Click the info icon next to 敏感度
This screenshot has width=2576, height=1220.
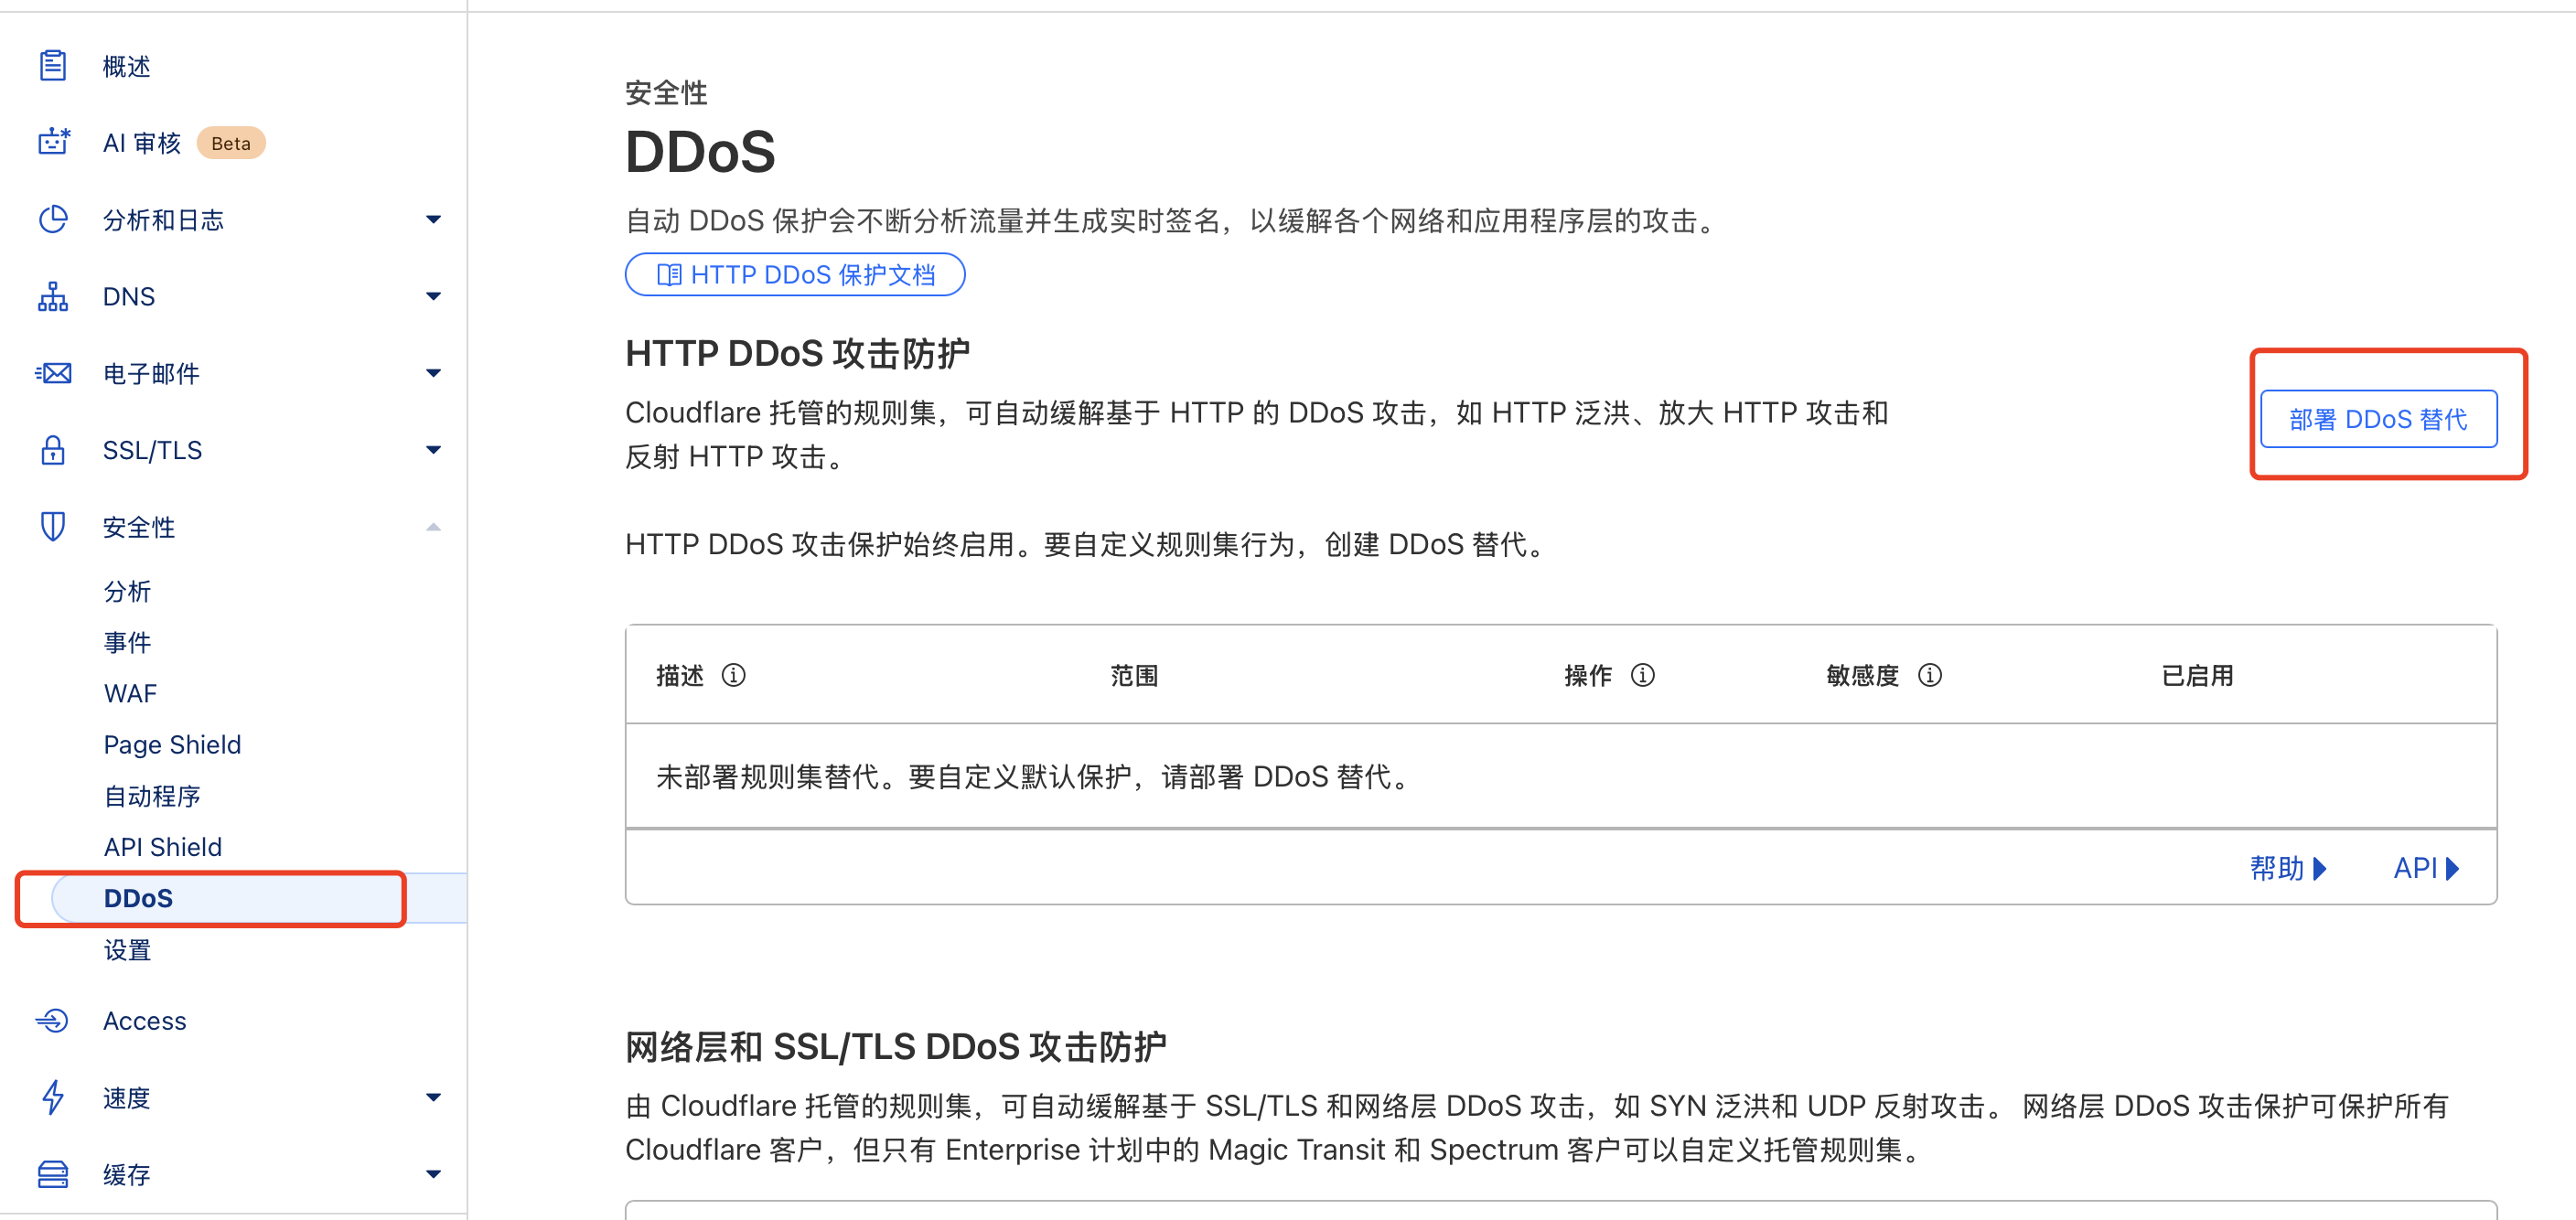click(x=1930, y=675)
